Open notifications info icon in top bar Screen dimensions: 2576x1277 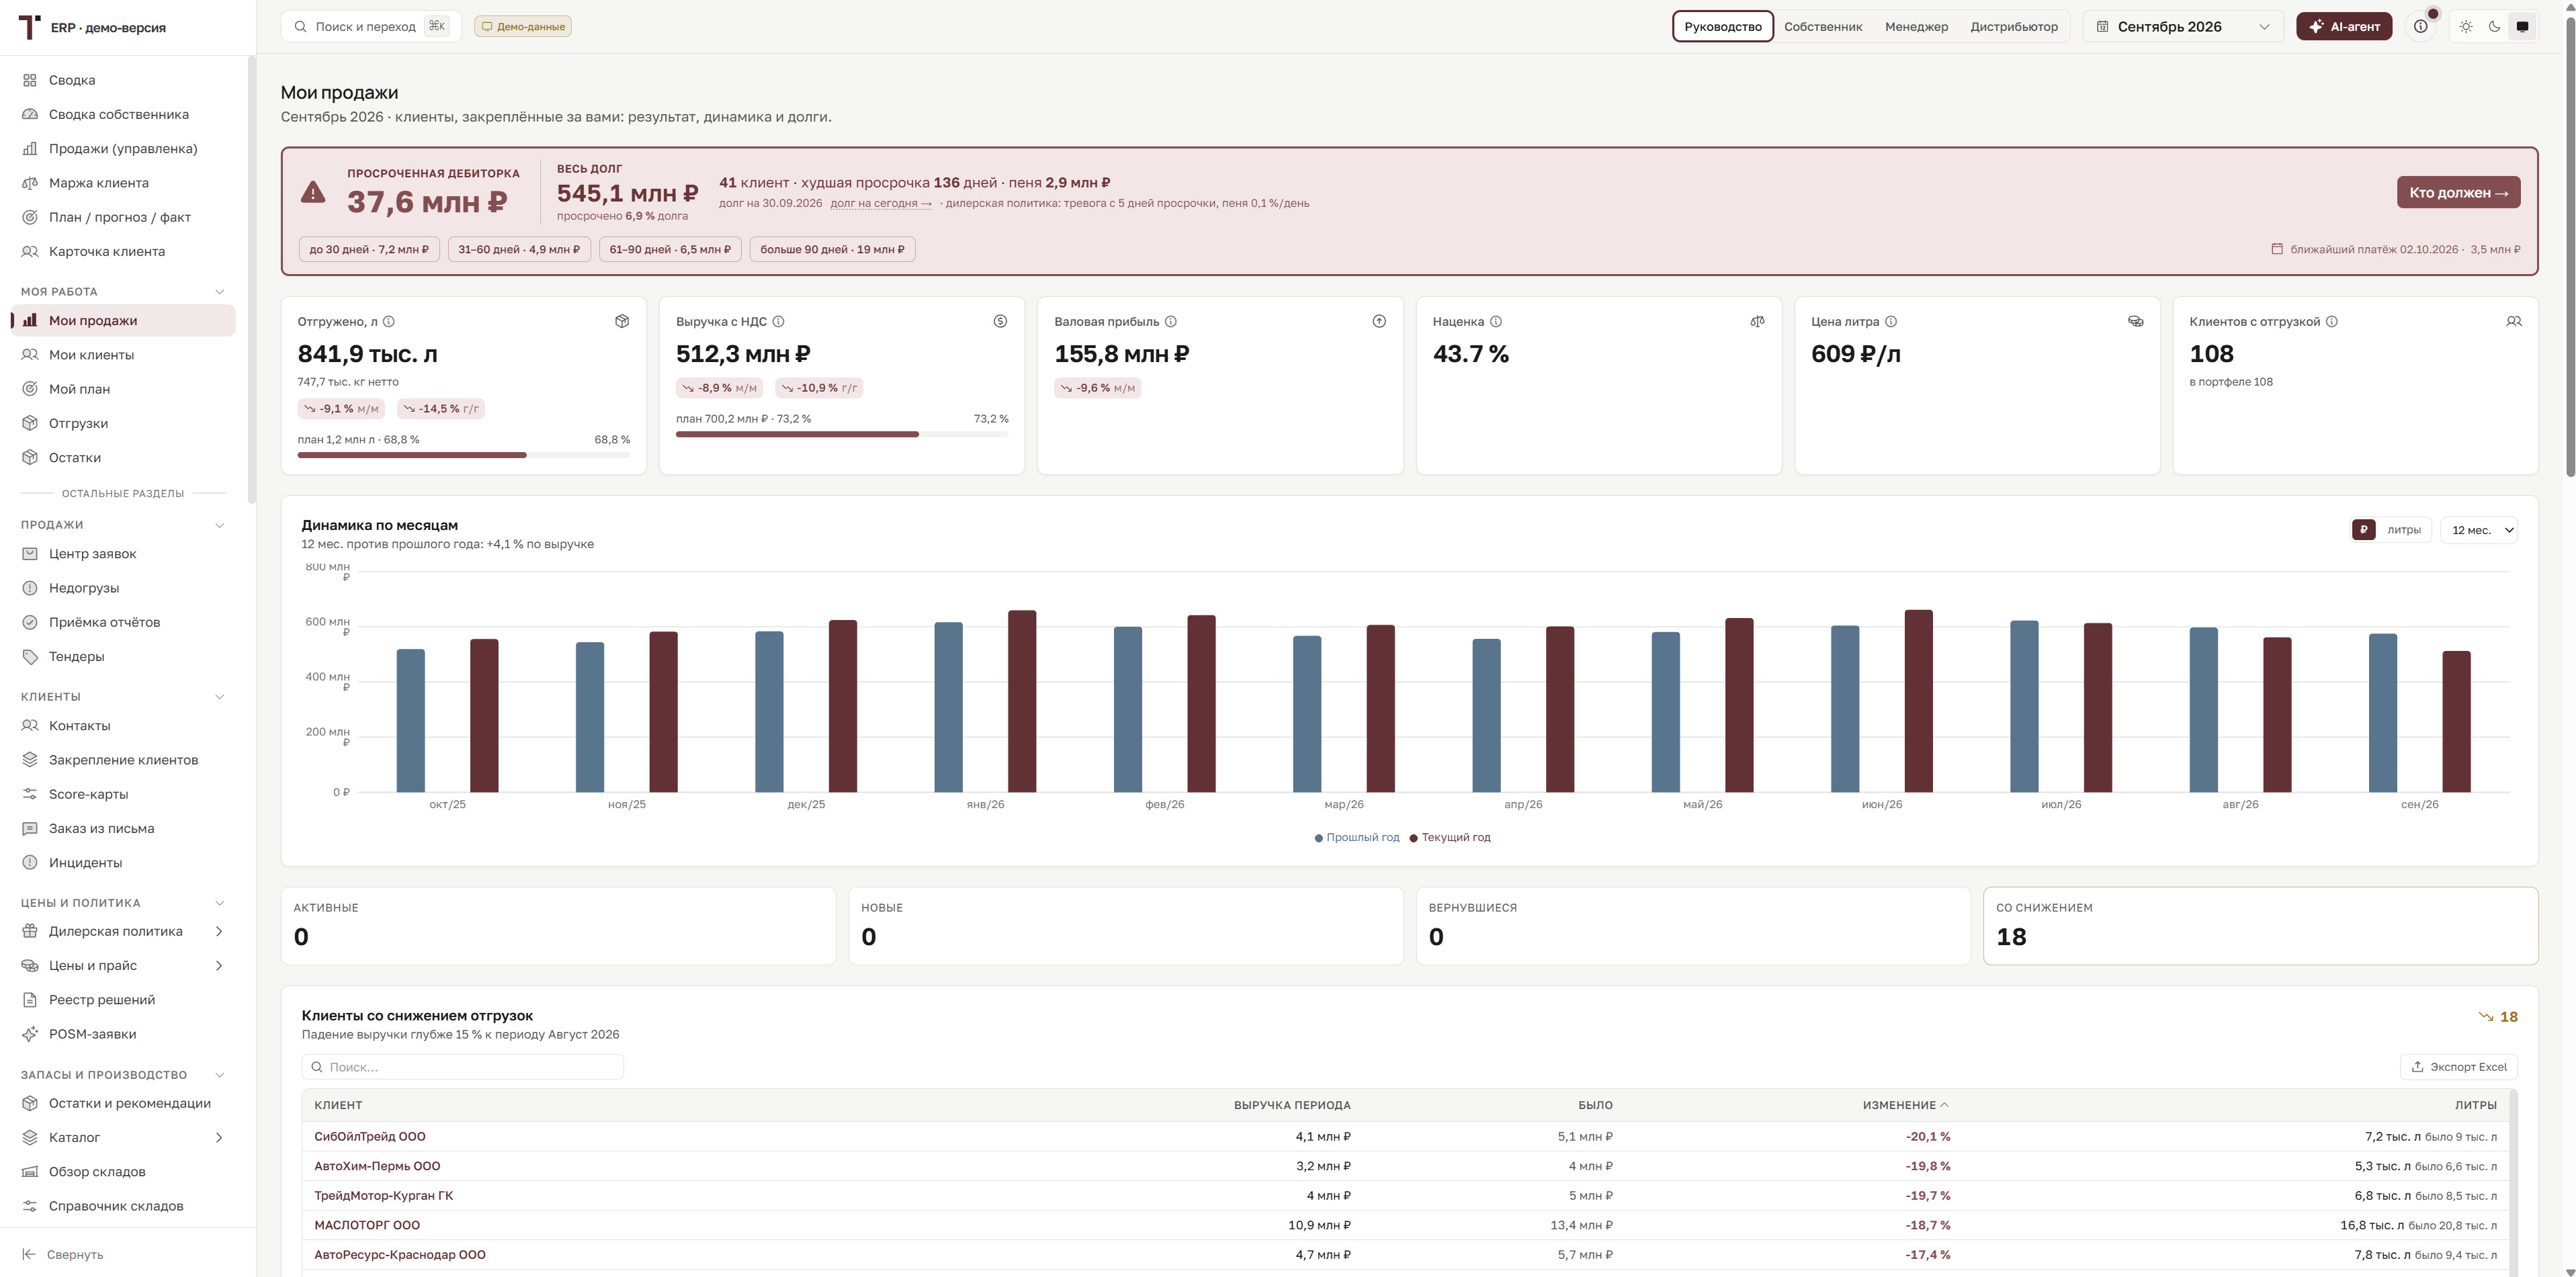coord(2420,26)
